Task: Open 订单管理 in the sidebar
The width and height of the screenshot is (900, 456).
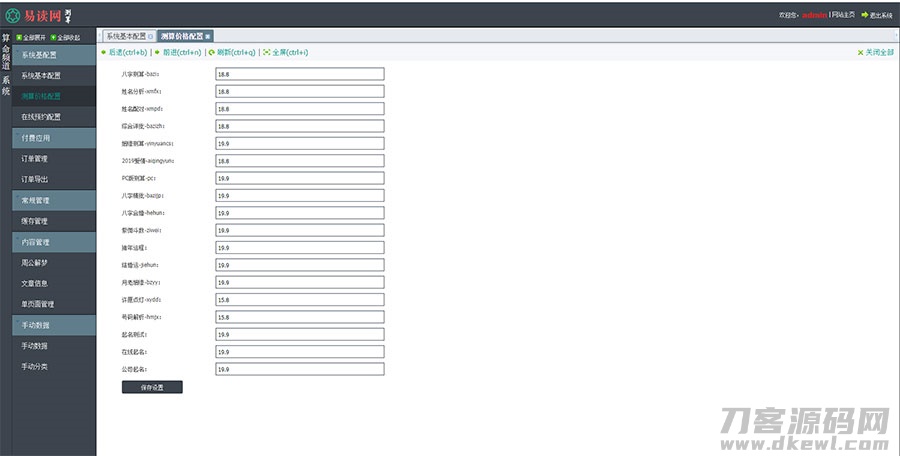Action: coord(35,159)
